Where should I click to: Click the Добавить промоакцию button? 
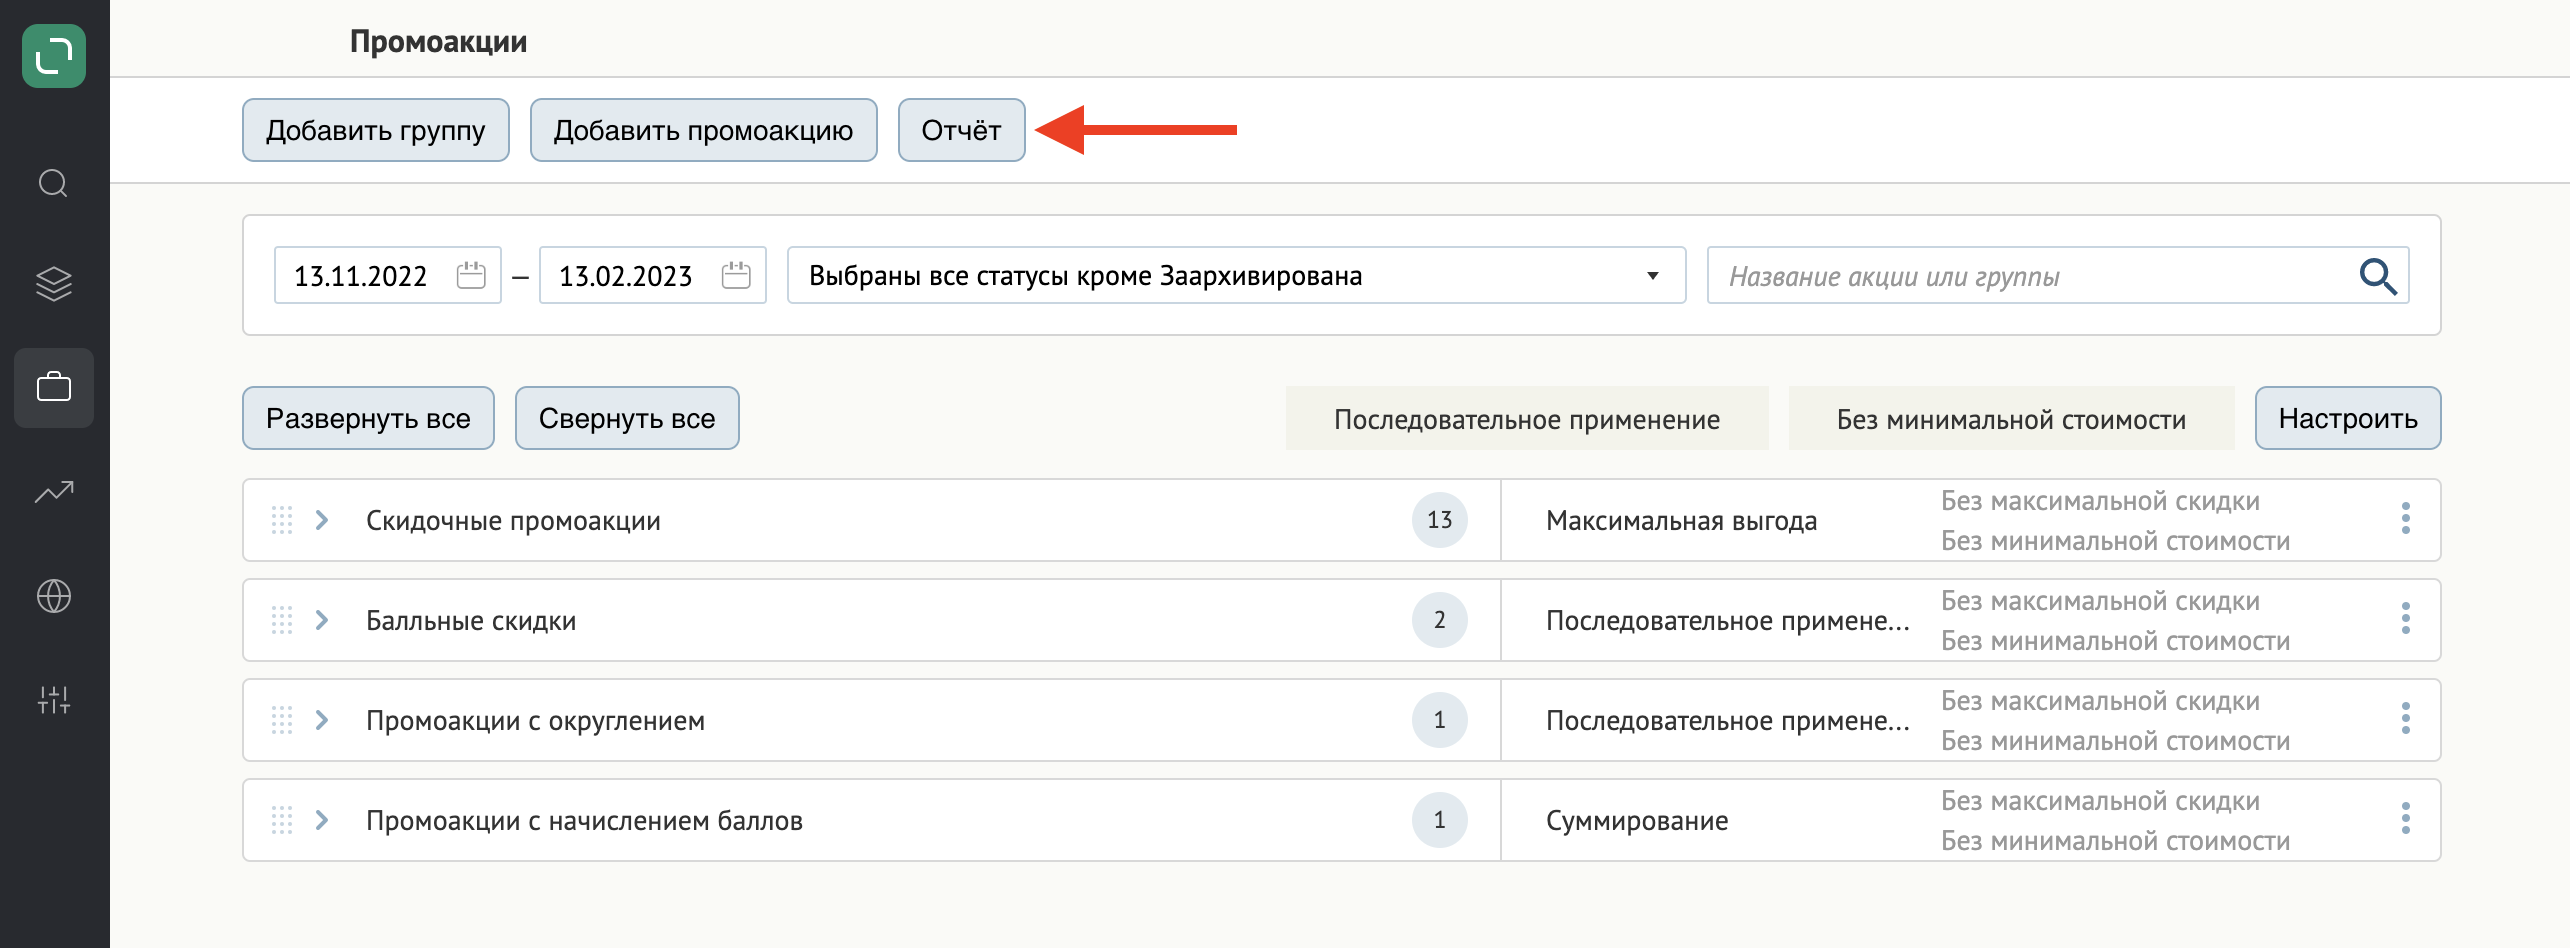(x=703, y=130)
